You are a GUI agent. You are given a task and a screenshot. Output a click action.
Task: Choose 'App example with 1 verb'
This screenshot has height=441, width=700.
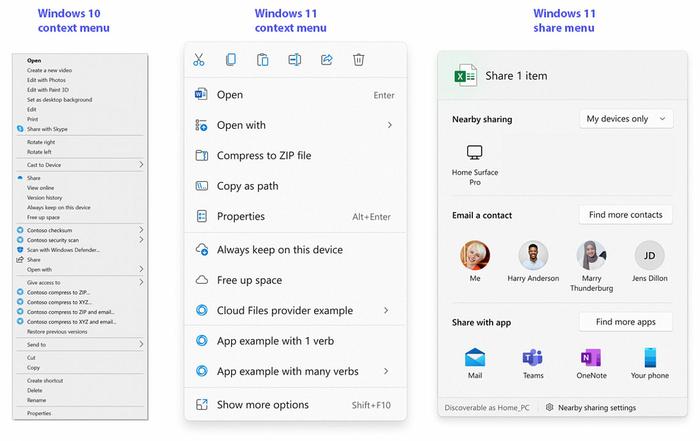tap(295, 341)
